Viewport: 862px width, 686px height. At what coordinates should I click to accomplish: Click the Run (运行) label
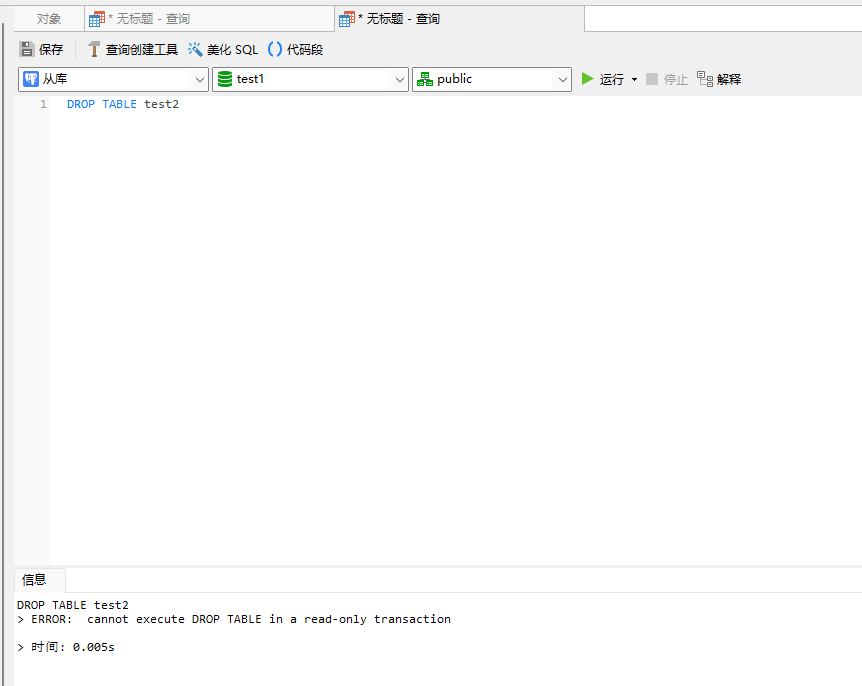(611, 80)
